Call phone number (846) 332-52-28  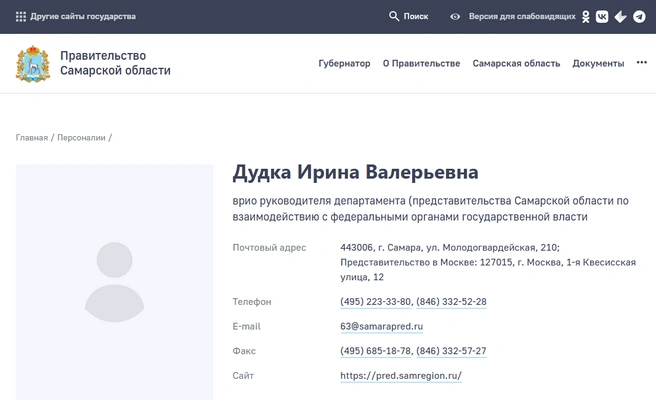(x=451, y=302)
